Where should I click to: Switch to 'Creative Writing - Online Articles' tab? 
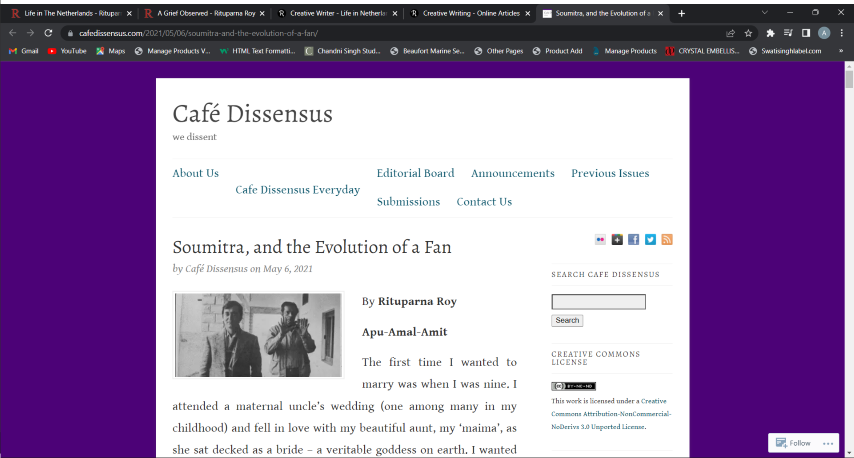pyautogui.click(x=471, y=14)
